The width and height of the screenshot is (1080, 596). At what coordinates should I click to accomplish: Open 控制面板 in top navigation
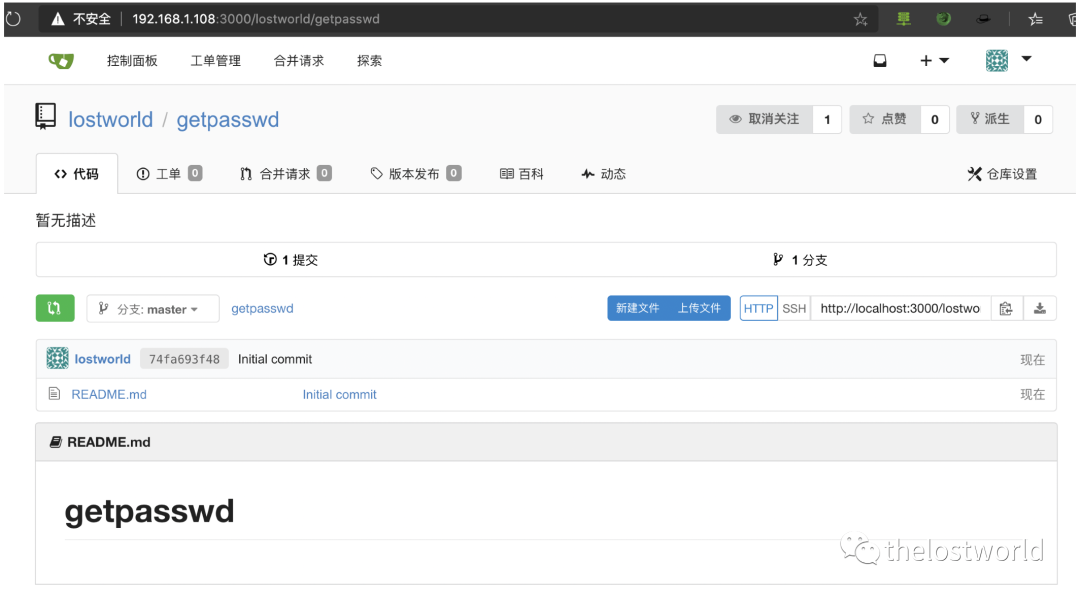[x=132, y=61]
